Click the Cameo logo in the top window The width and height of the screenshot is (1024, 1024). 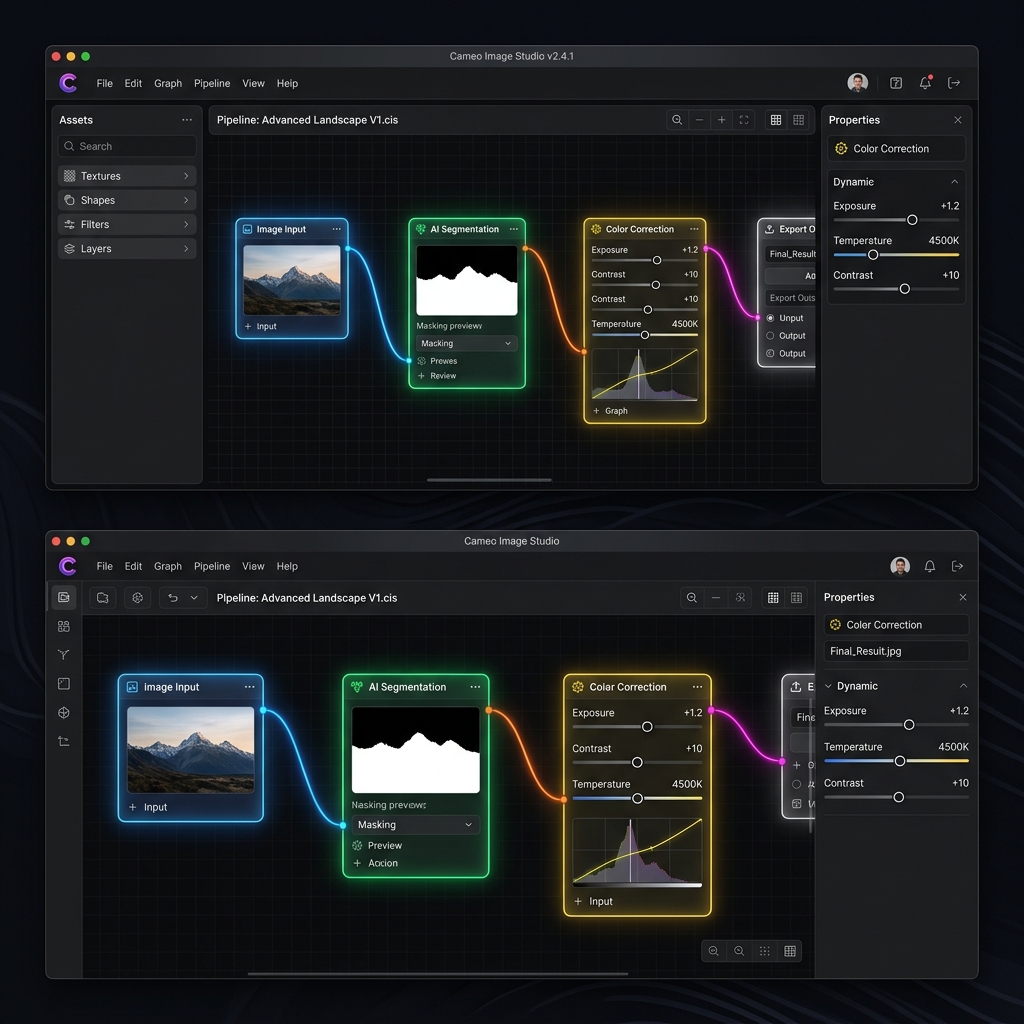coord(68,83)
